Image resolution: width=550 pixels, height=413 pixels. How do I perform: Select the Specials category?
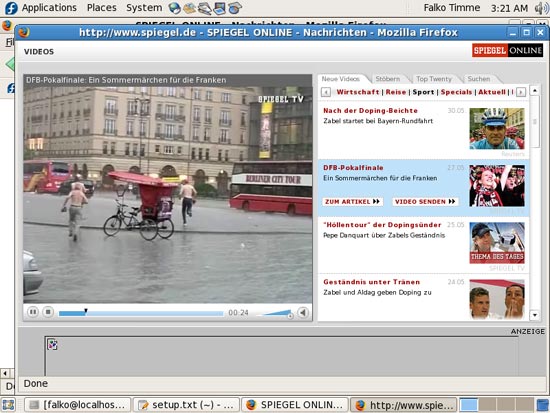(456, 92)
